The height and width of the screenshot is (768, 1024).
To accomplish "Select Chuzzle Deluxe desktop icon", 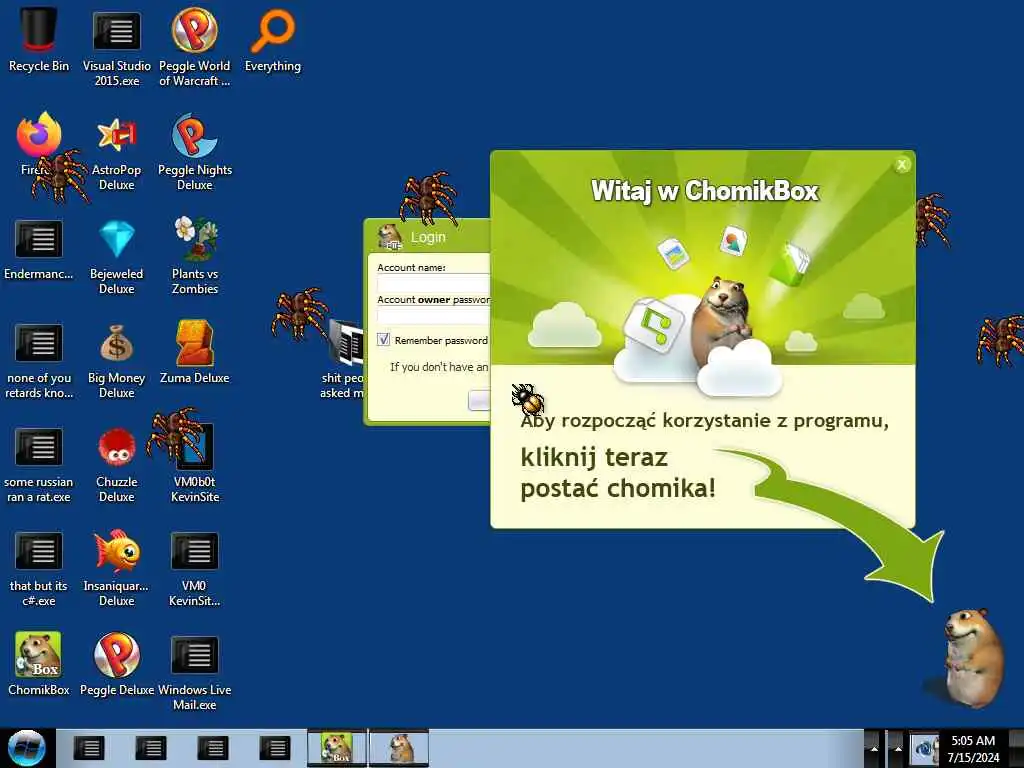I will click(x=116, y=464).
